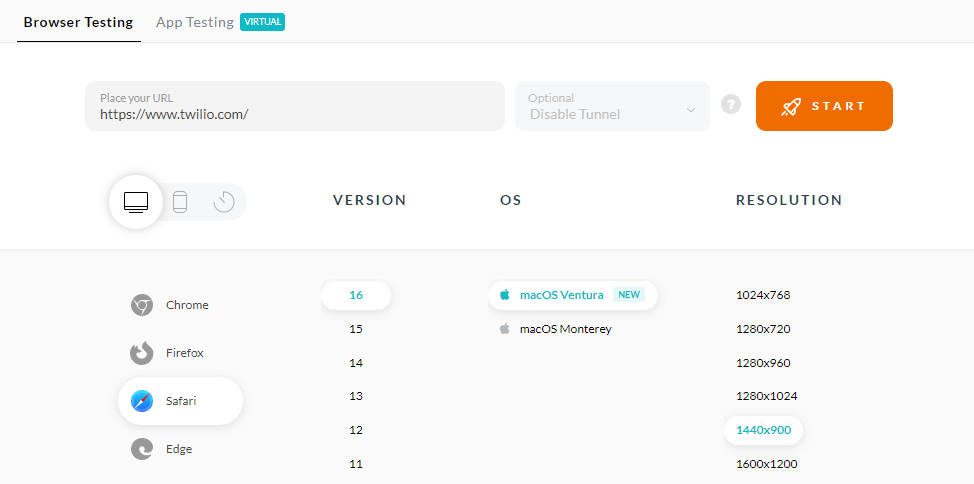Click Apple logo beside macOS Ventura
974x484 pixels.
(x=504, y=295)
